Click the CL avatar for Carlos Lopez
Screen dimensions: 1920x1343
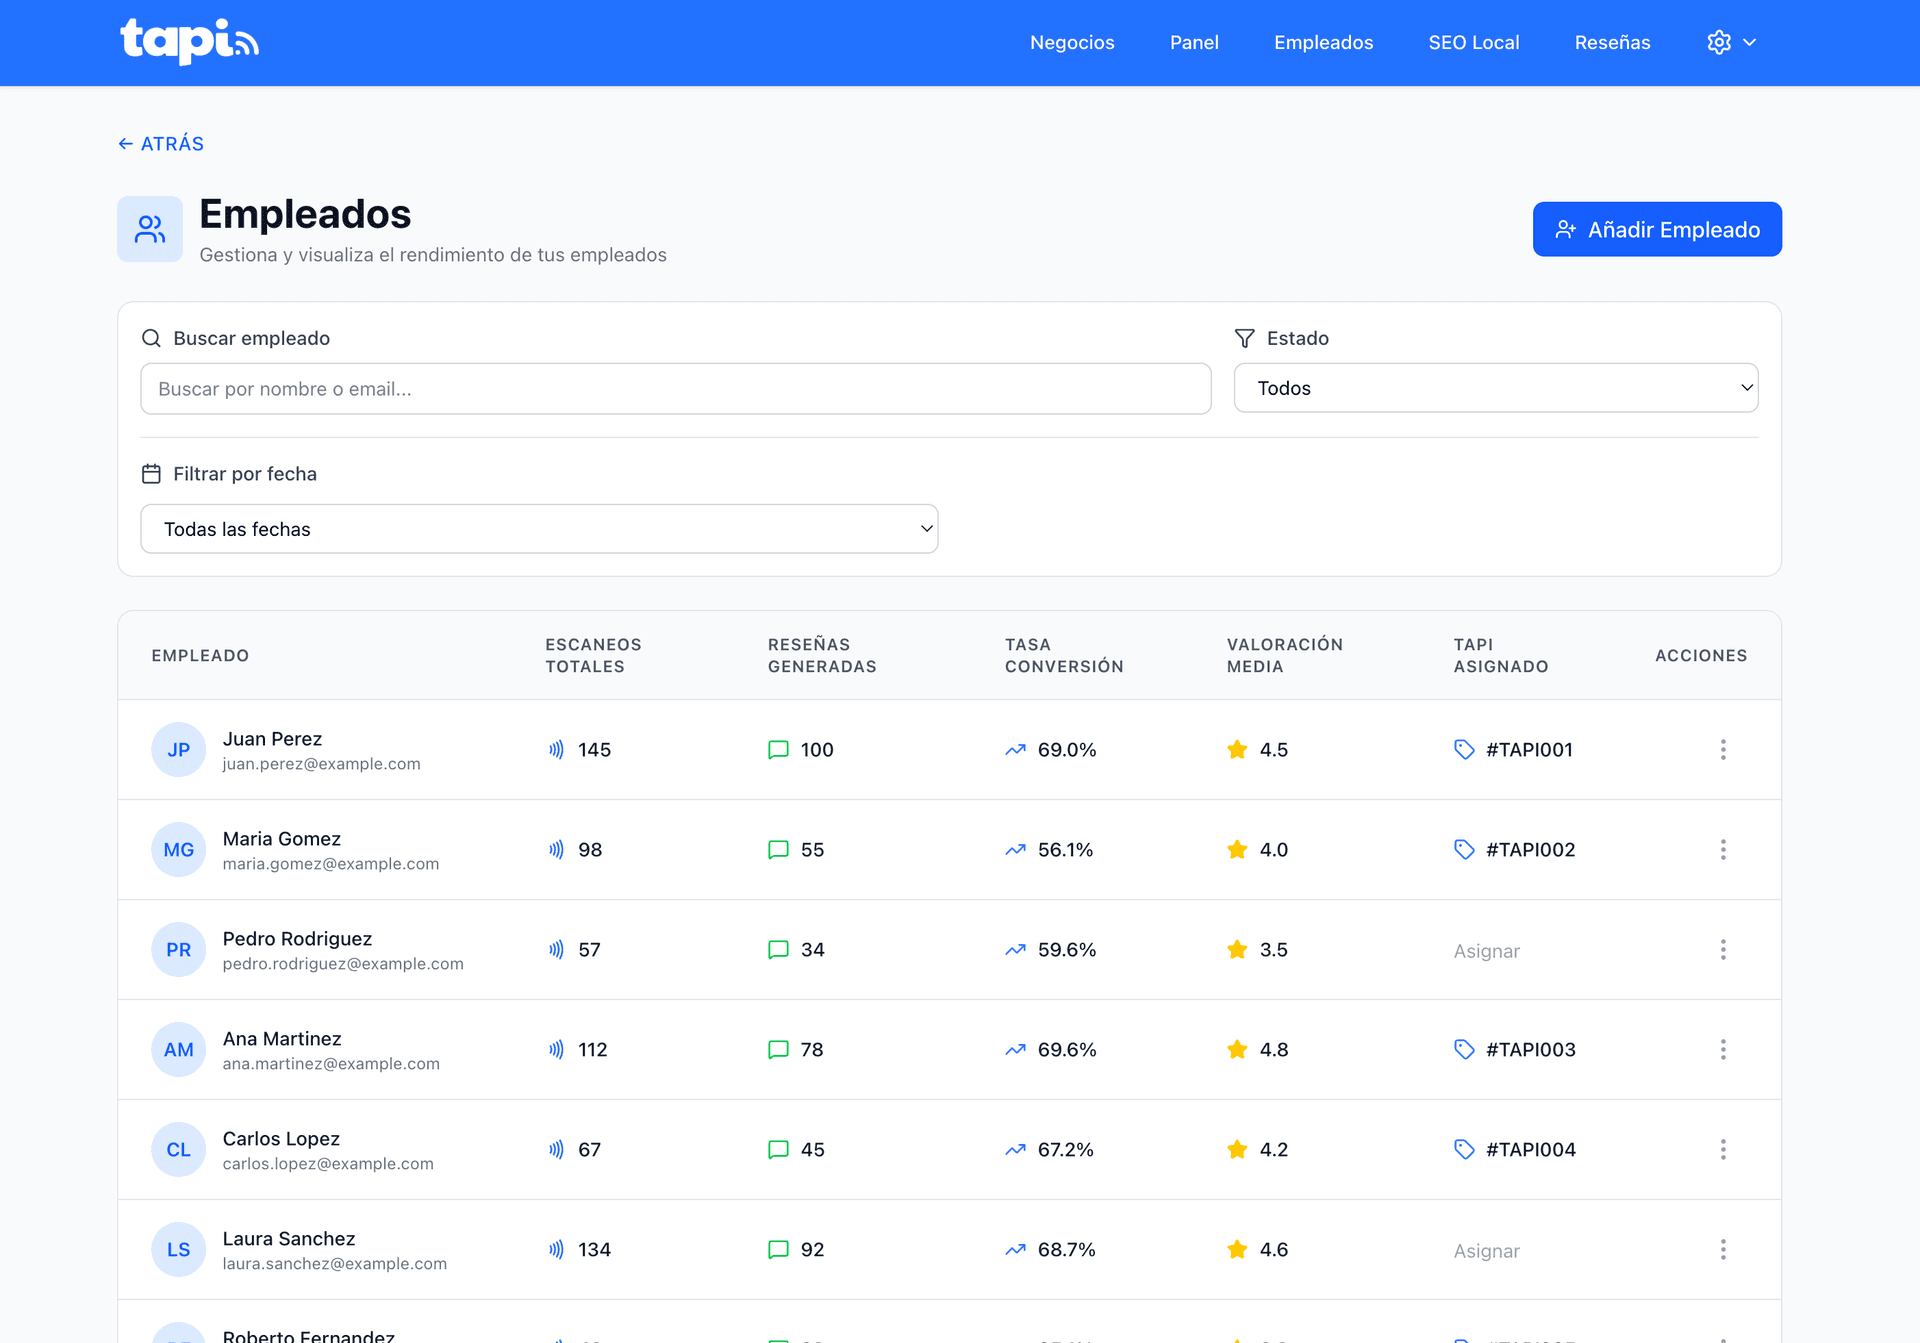pyautogui.click(x=178, y=1149)
